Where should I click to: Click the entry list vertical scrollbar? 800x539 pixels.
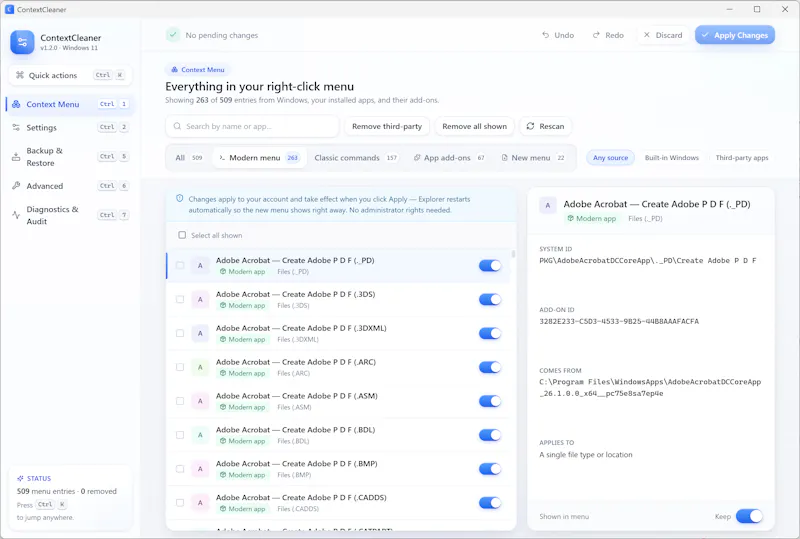(x=513, y=254)
